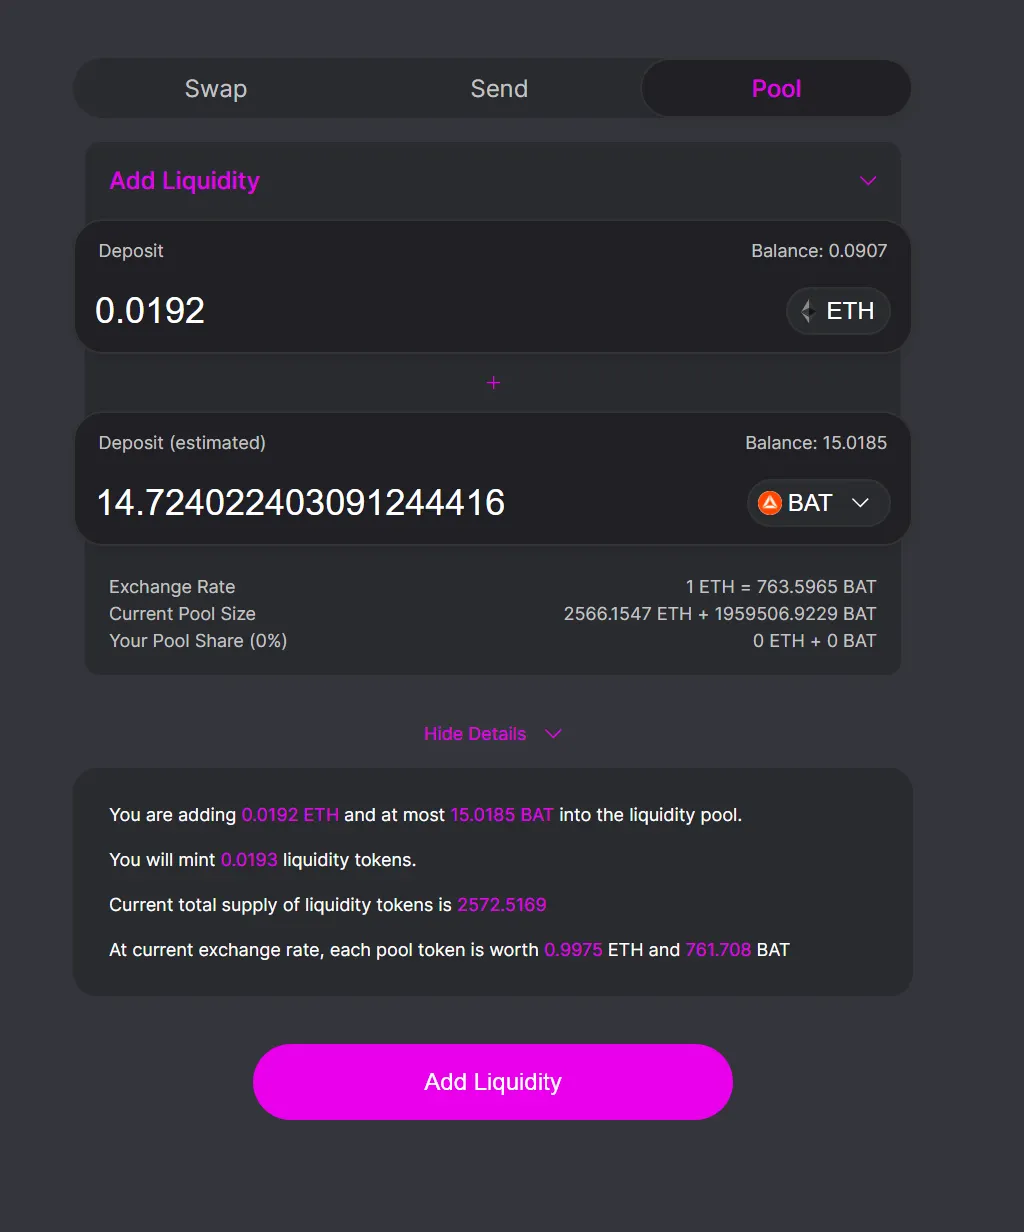This screenshot has width=1024, height=1232.
Task: Click the orange BAT token logo
Action: click(x=769, y=503)
